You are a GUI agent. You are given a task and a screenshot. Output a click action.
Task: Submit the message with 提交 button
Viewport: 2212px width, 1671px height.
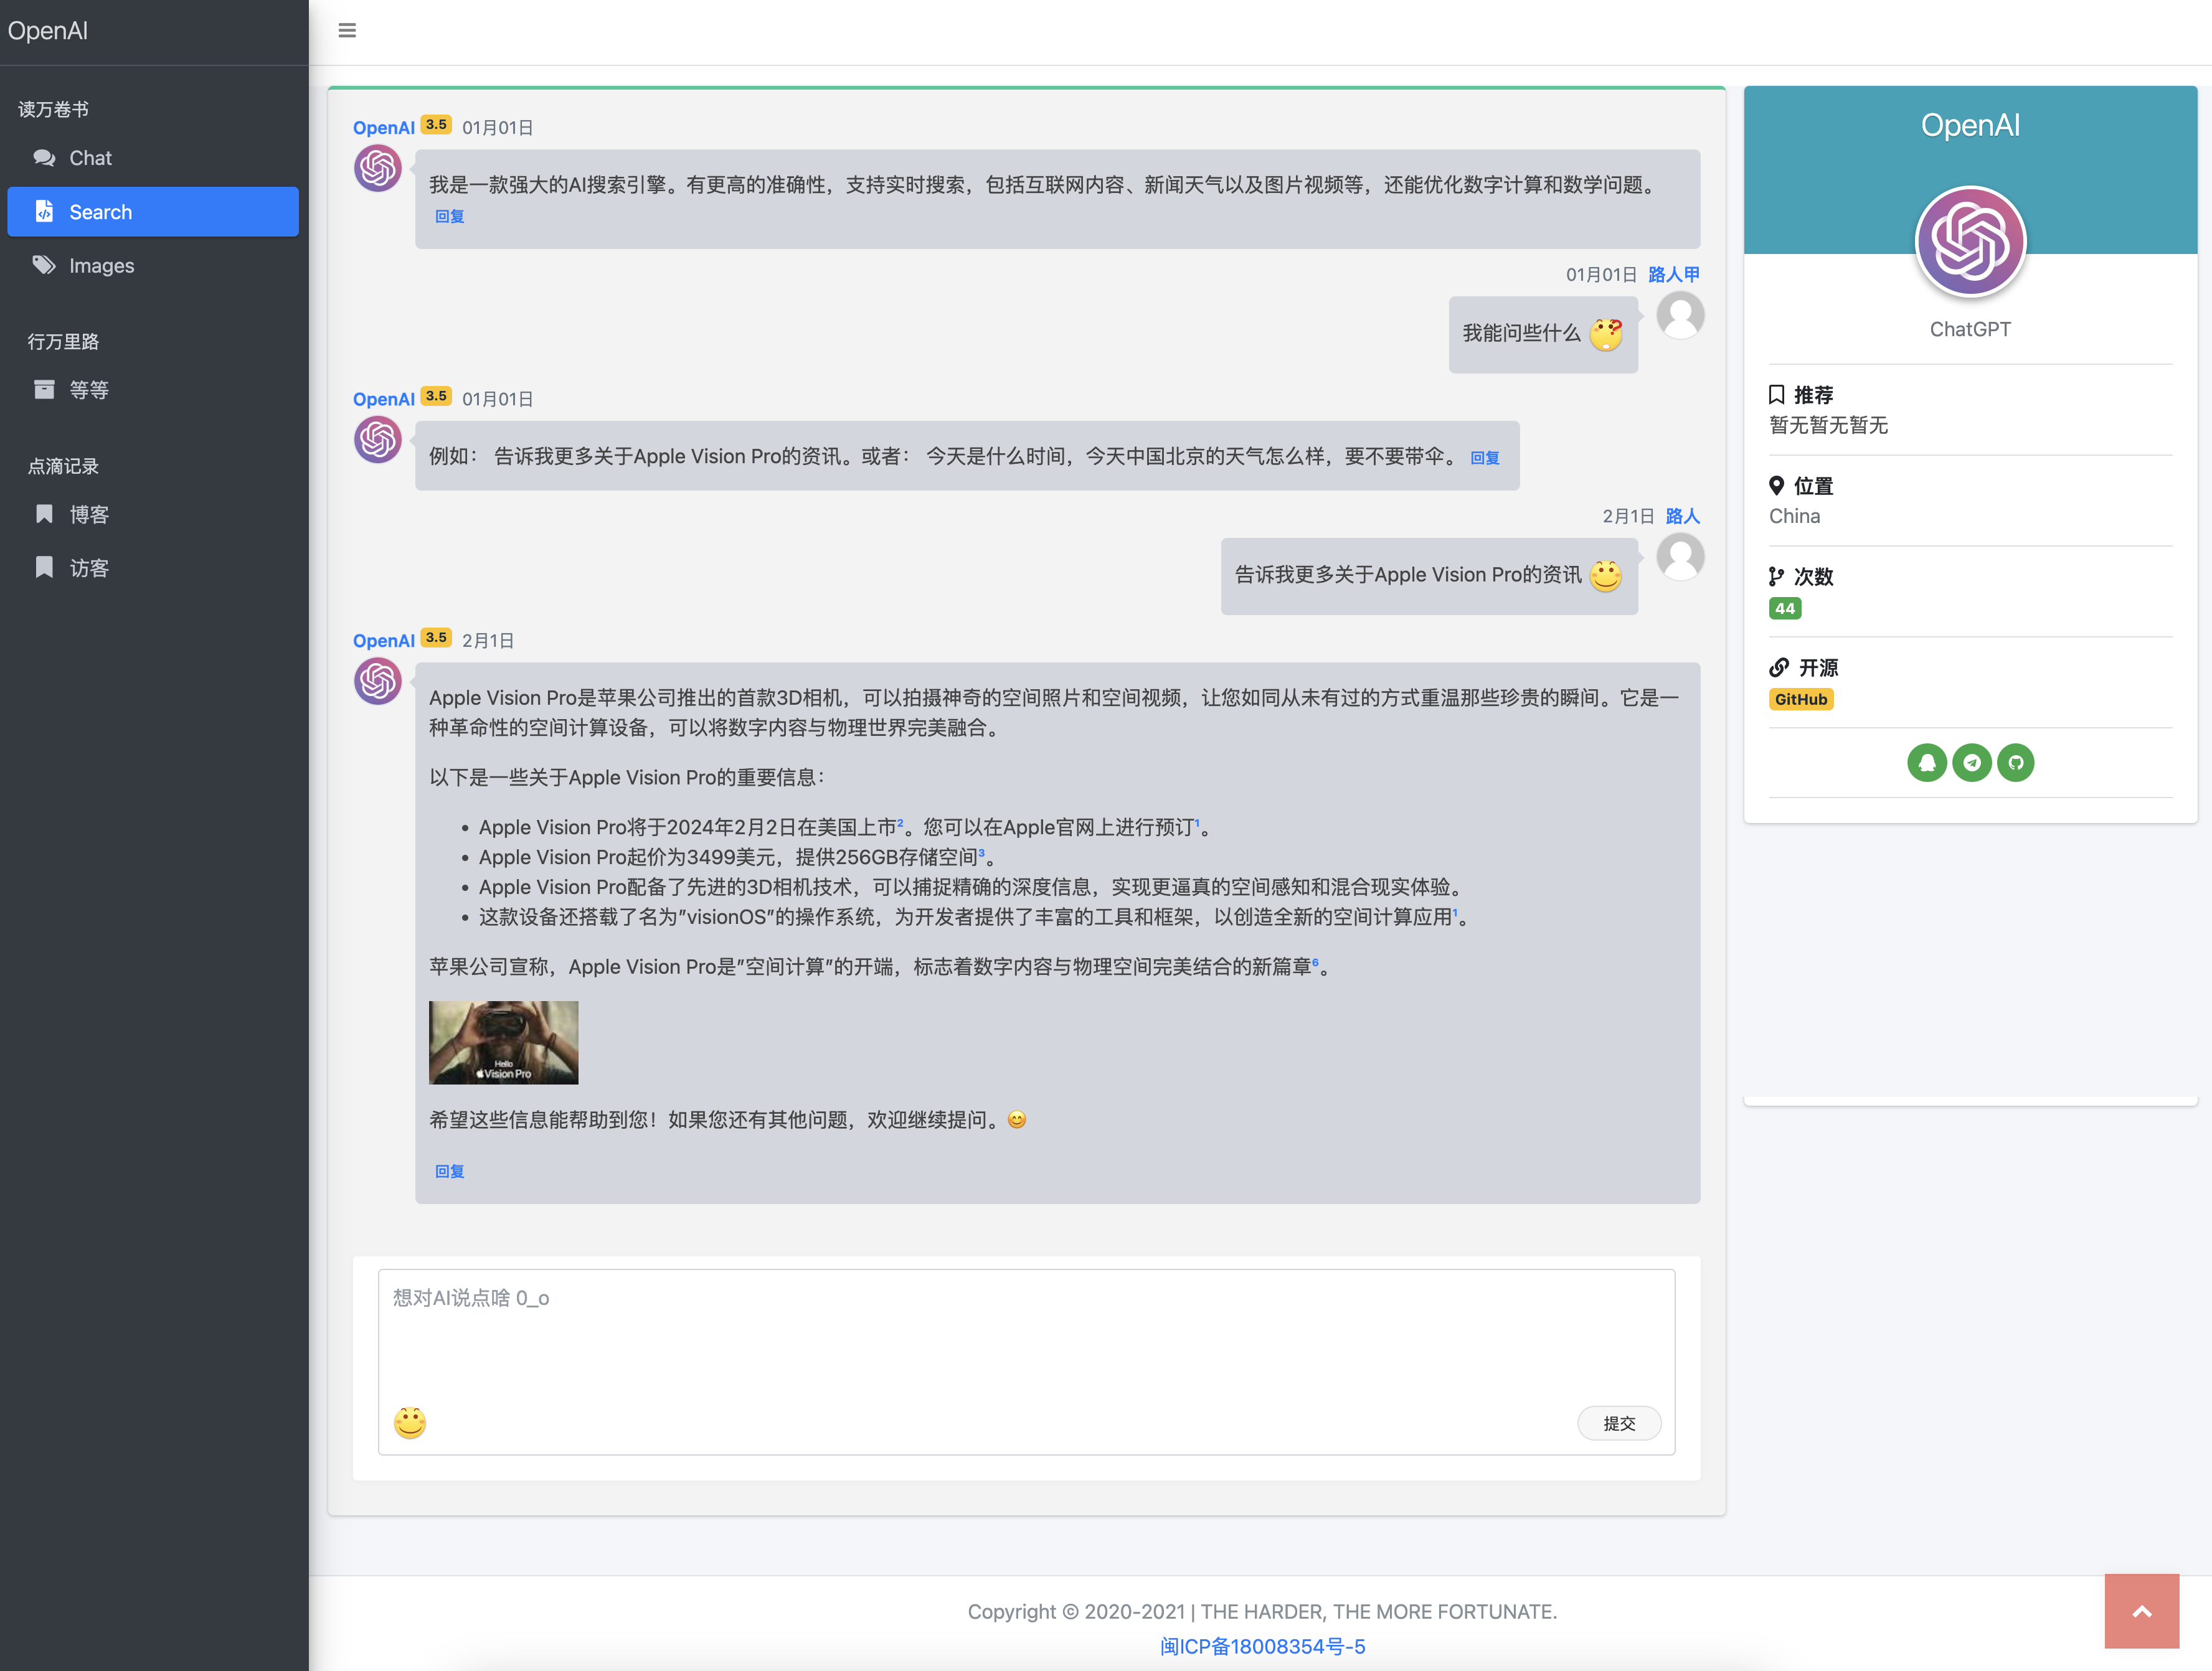click(1619, 1423)
